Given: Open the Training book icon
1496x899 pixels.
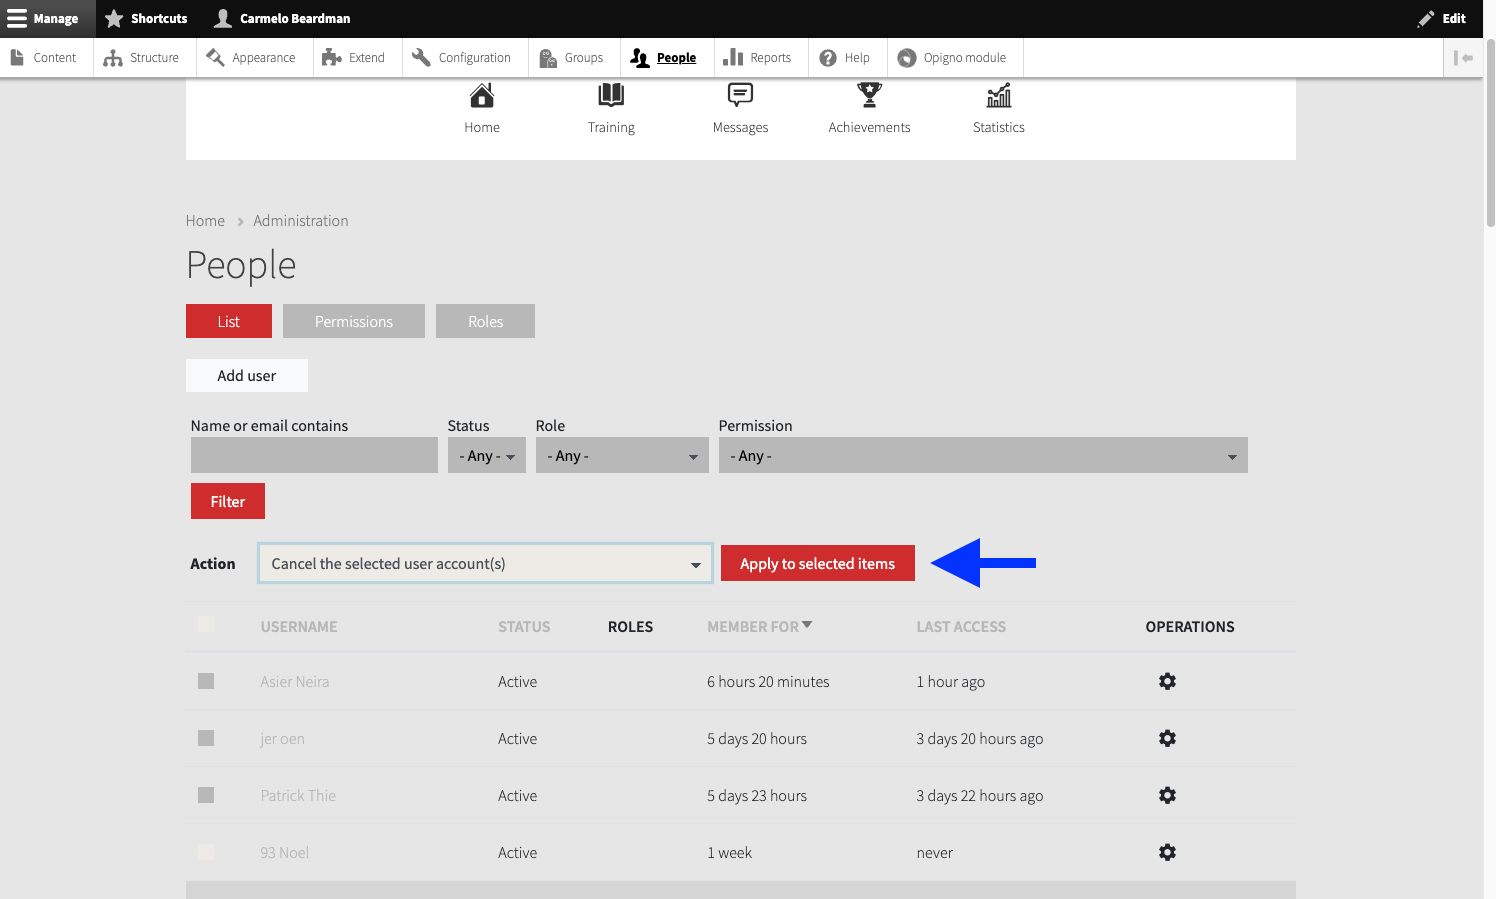Looking at the screenshot, I should click(x=611, y=95).
